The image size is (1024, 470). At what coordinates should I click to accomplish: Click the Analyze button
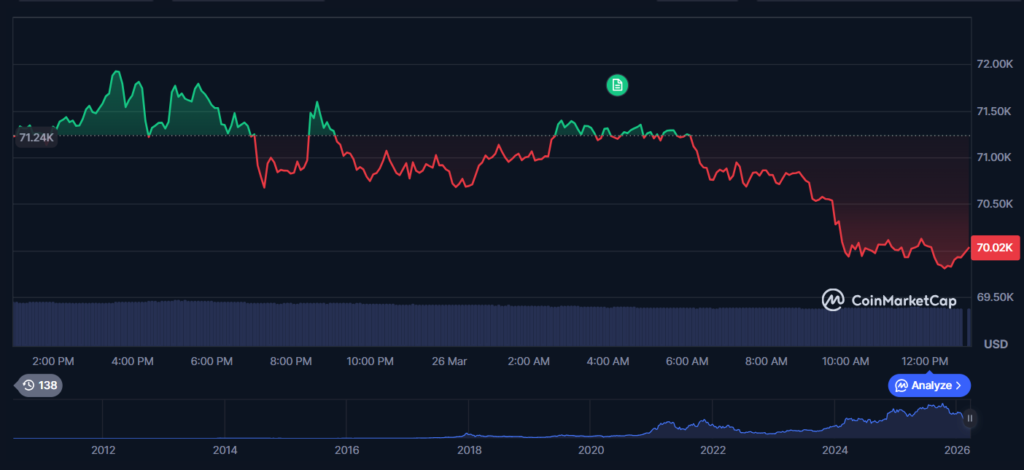click(929, 385)
